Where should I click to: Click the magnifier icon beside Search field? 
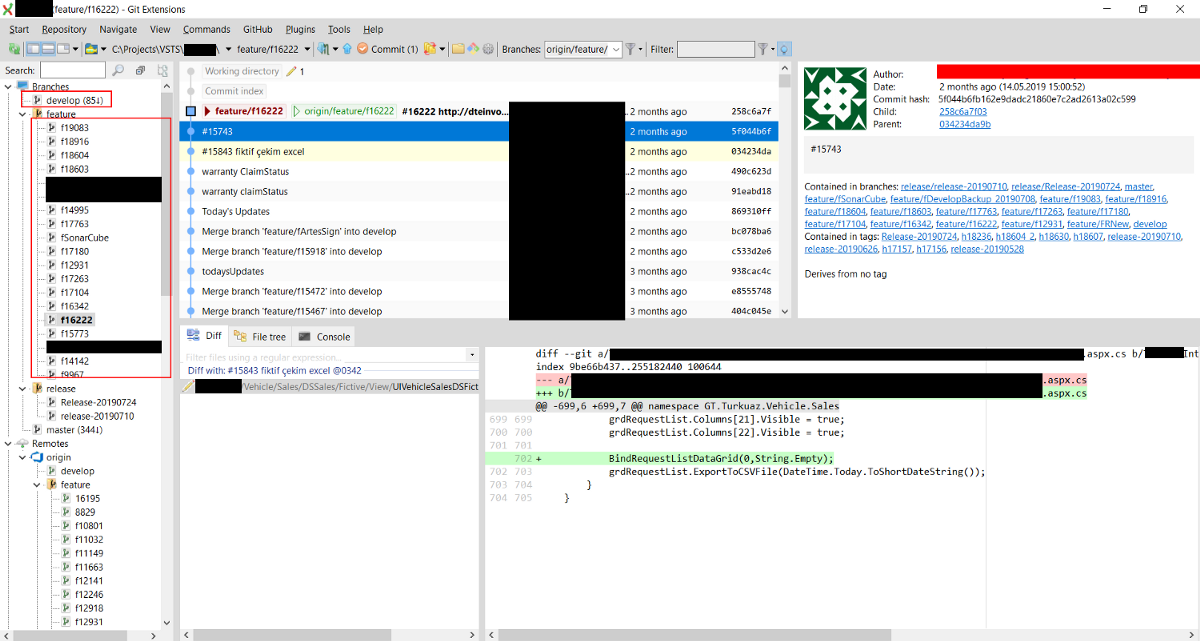(x=119, y=71)
